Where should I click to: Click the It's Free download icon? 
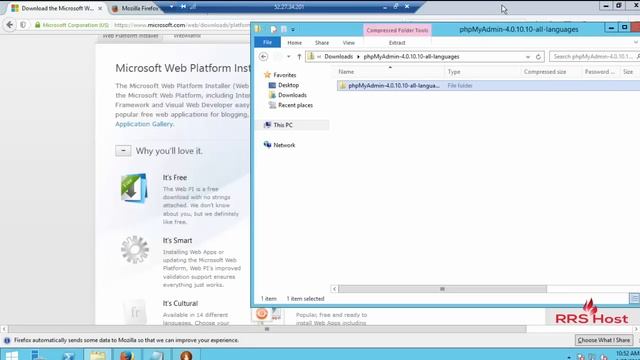pos(134,188)
